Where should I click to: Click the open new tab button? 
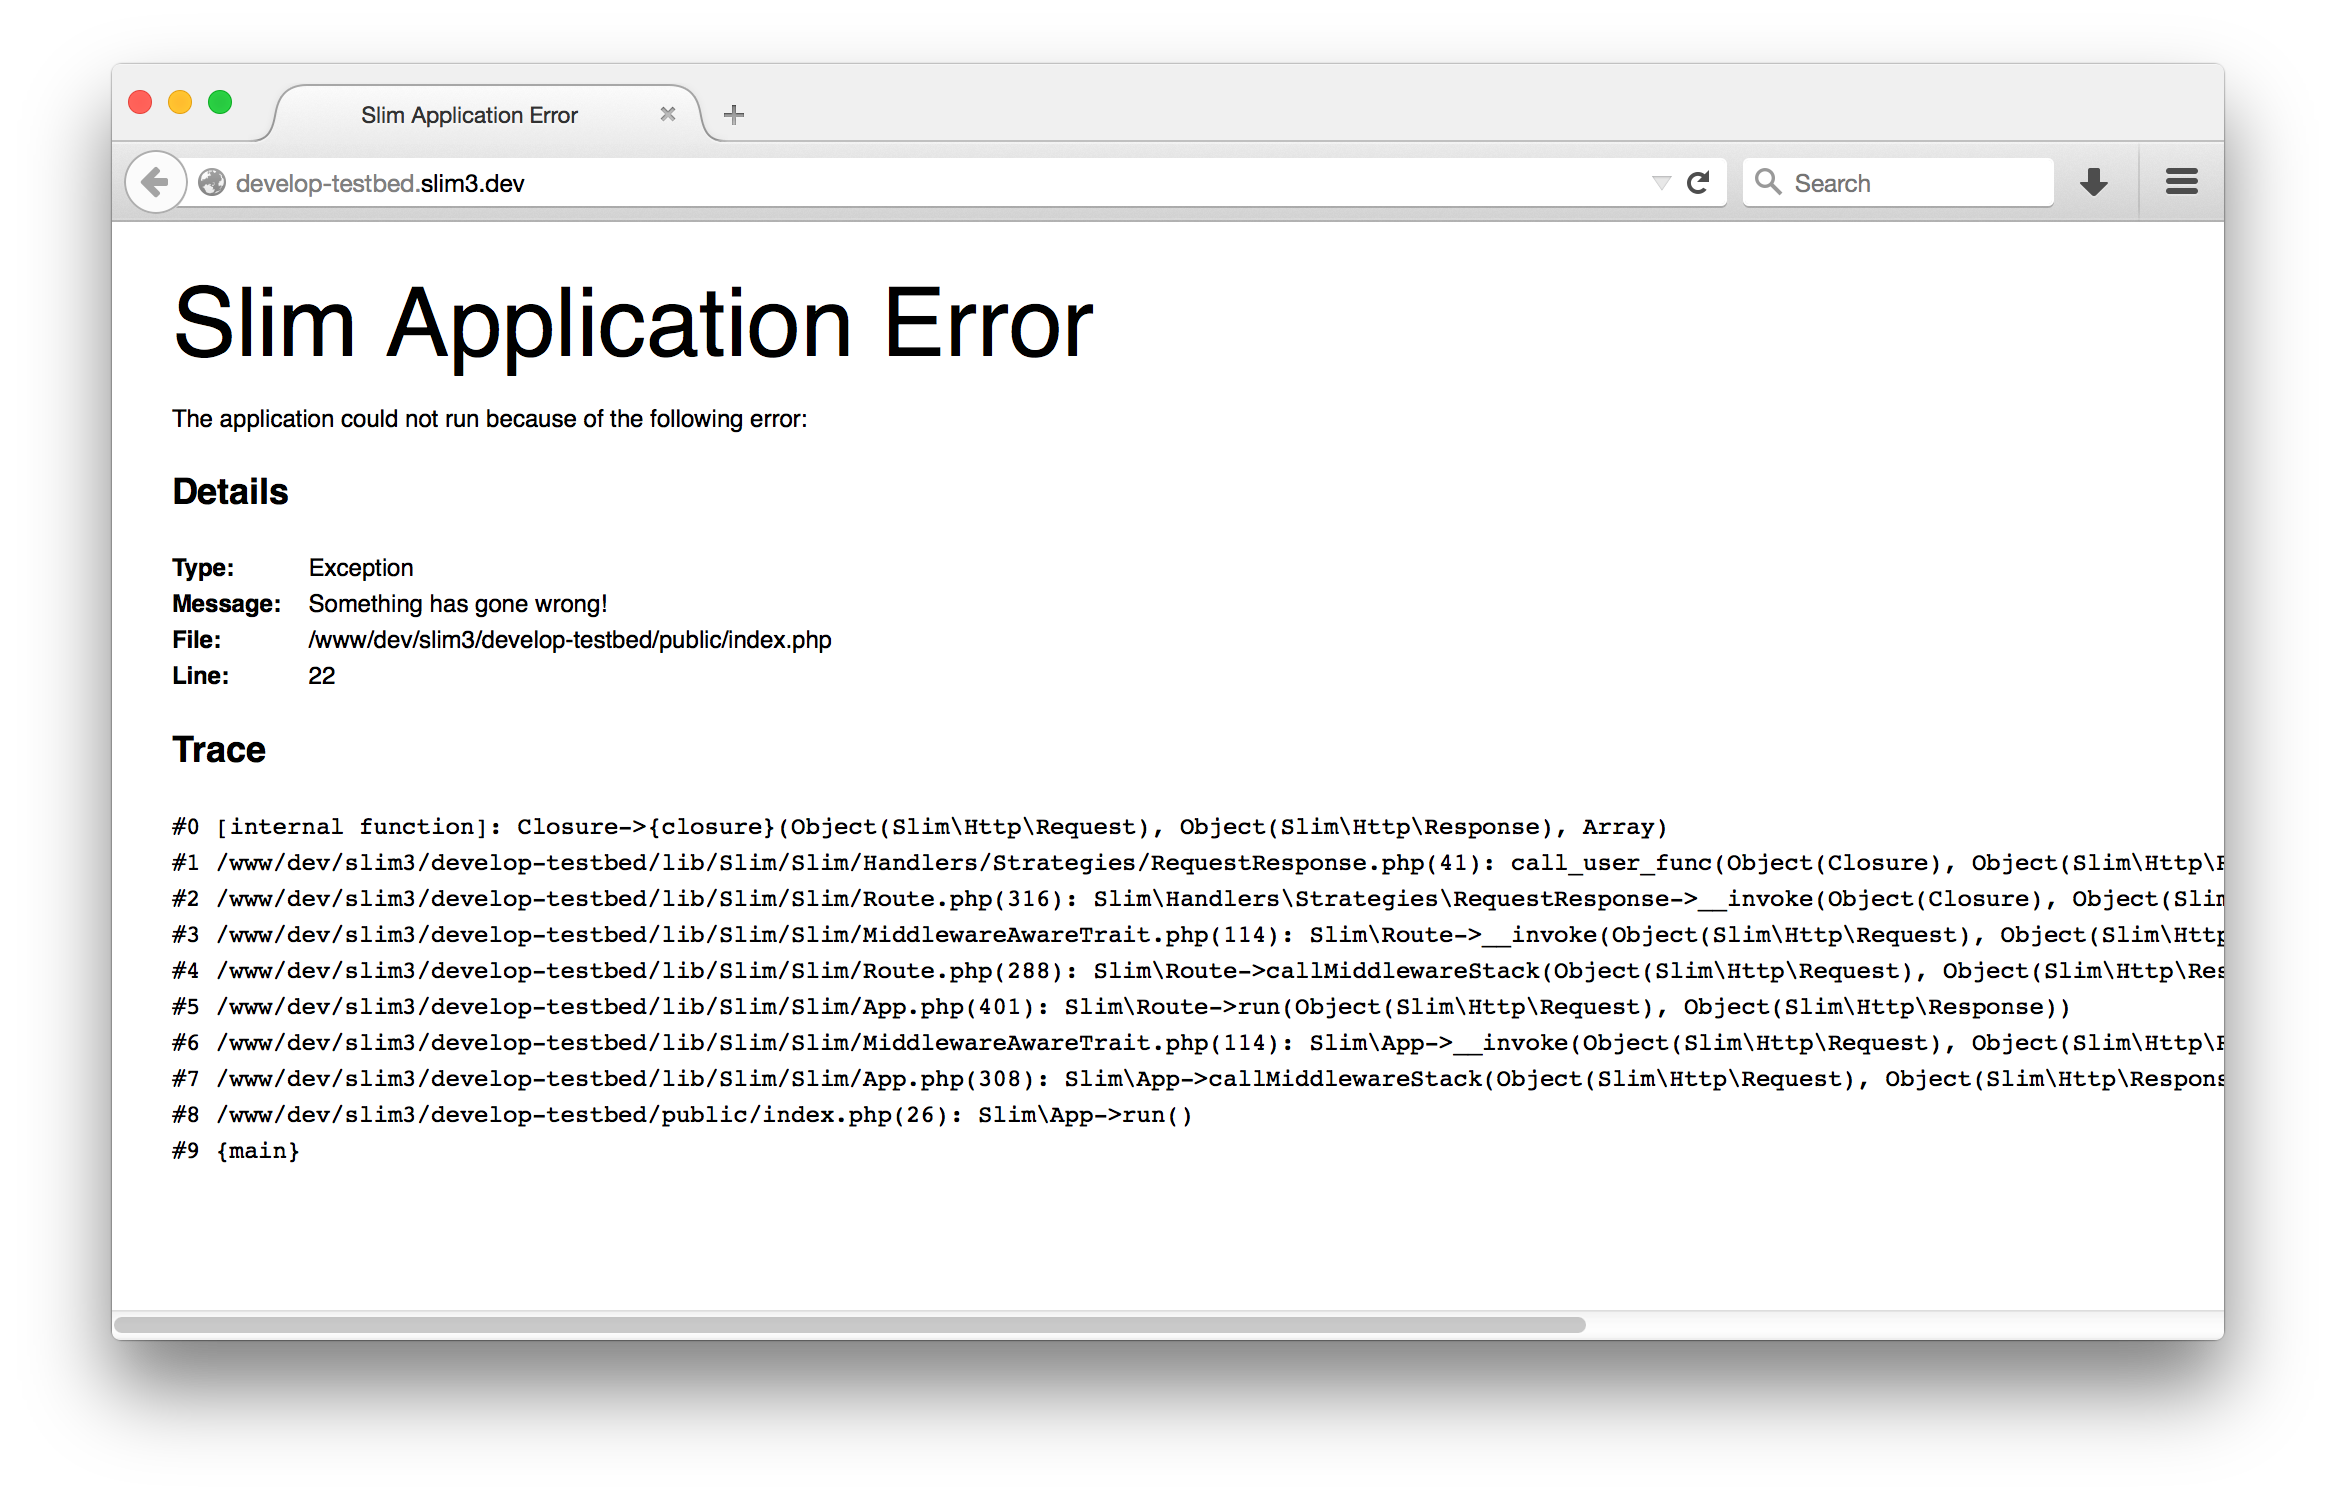click(x=736, y=114)
